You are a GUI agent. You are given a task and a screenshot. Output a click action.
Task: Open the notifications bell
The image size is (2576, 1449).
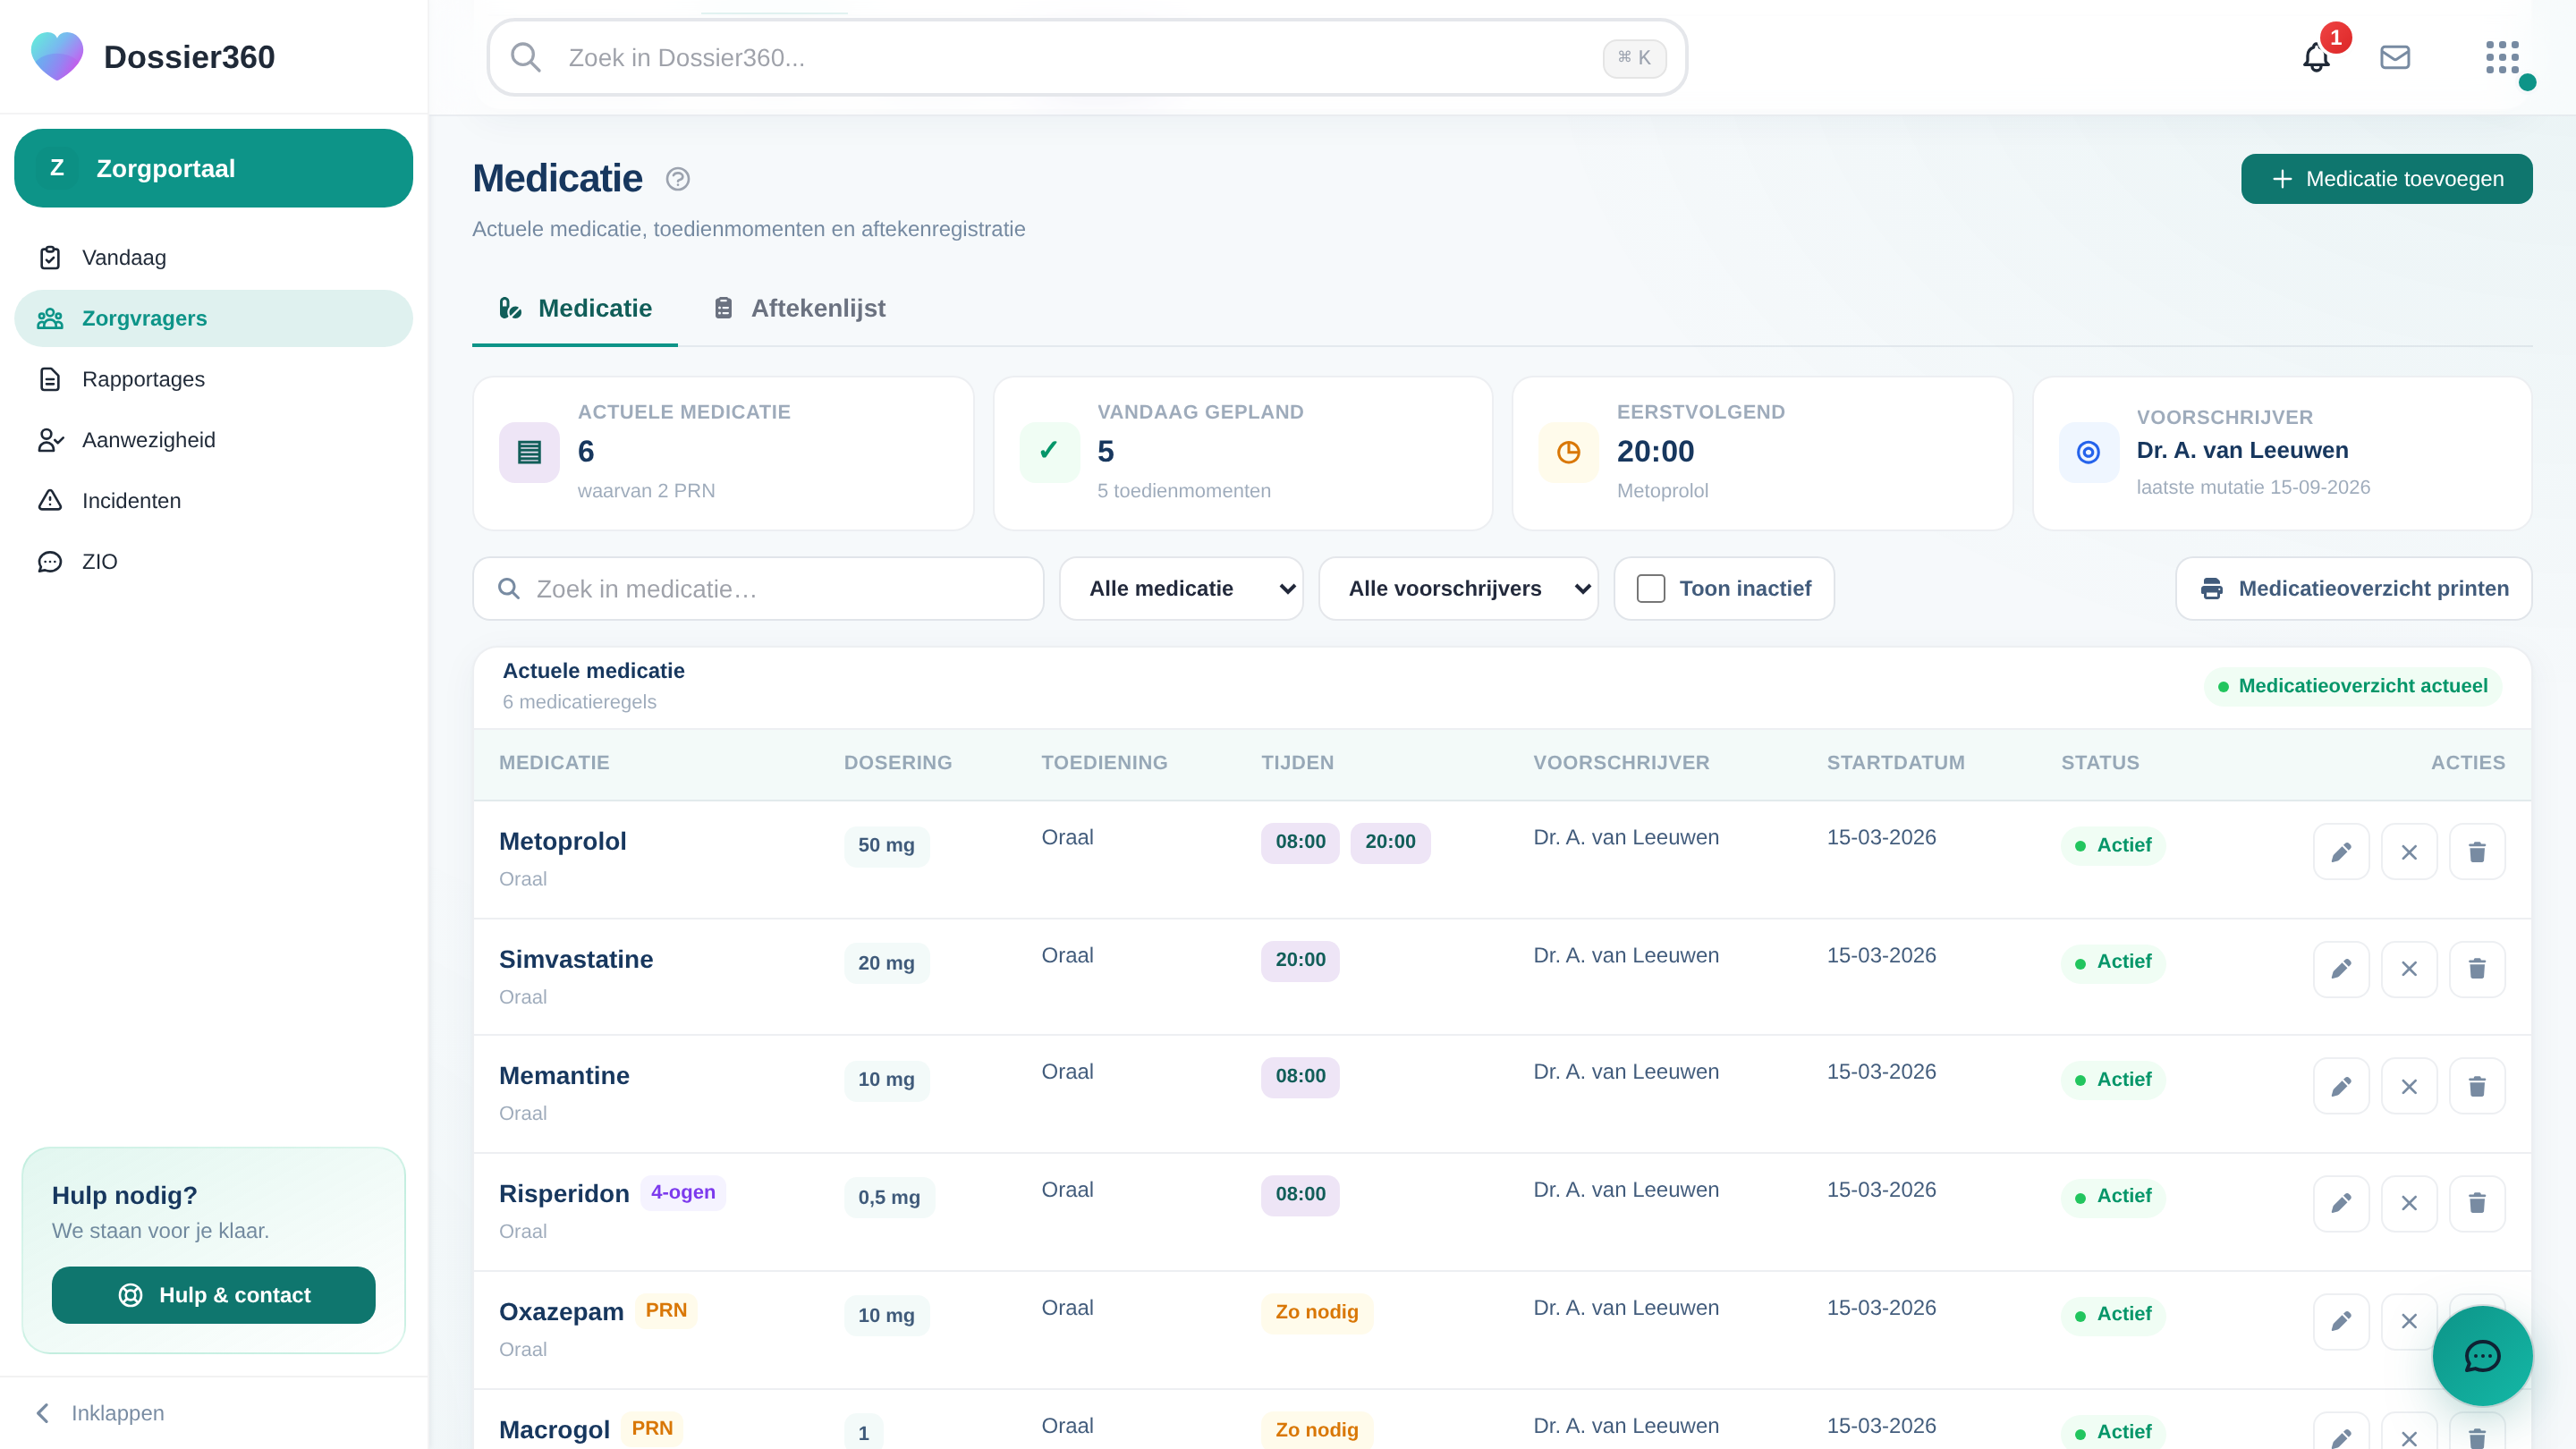[x=2316, y=57]
